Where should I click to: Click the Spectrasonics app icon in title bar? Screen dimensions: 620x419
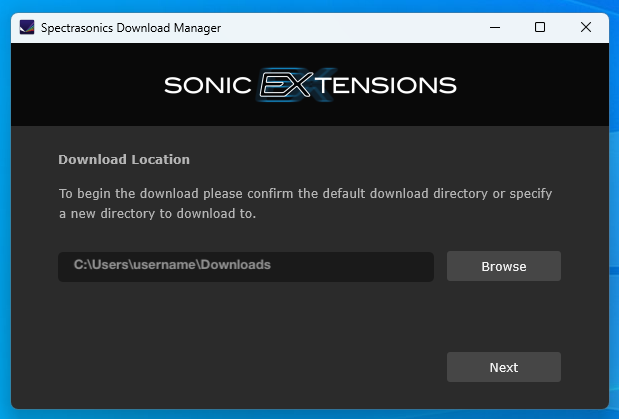point(27,27)
